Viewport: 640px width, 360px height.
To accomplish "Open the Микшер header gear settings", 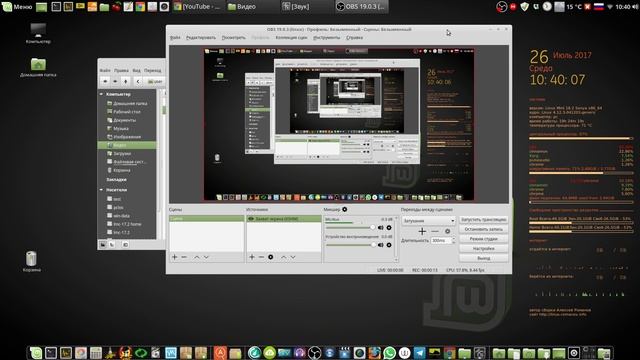I will (x=345, y=209).
